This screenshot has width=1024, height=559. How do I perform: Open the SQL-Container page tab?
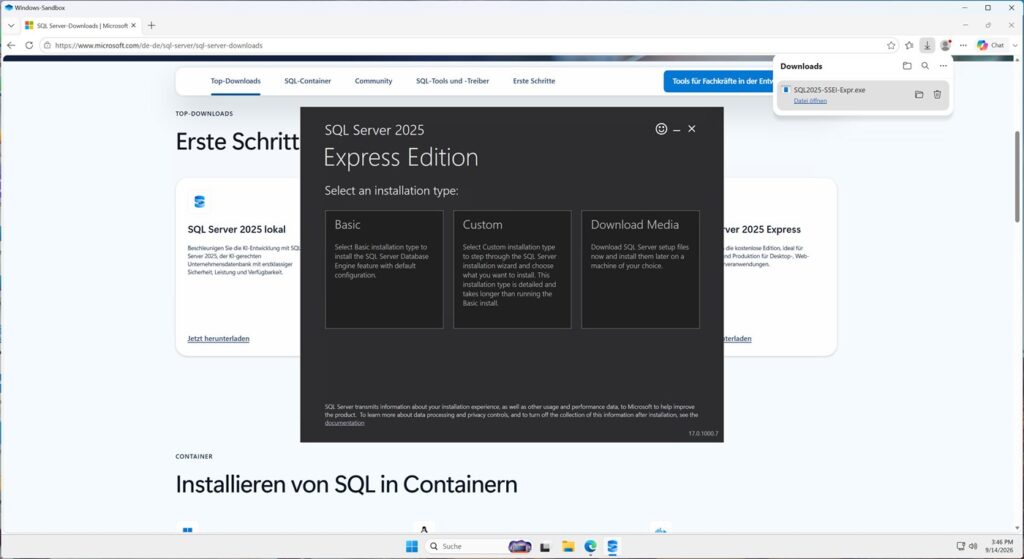(x=308, y=81)
